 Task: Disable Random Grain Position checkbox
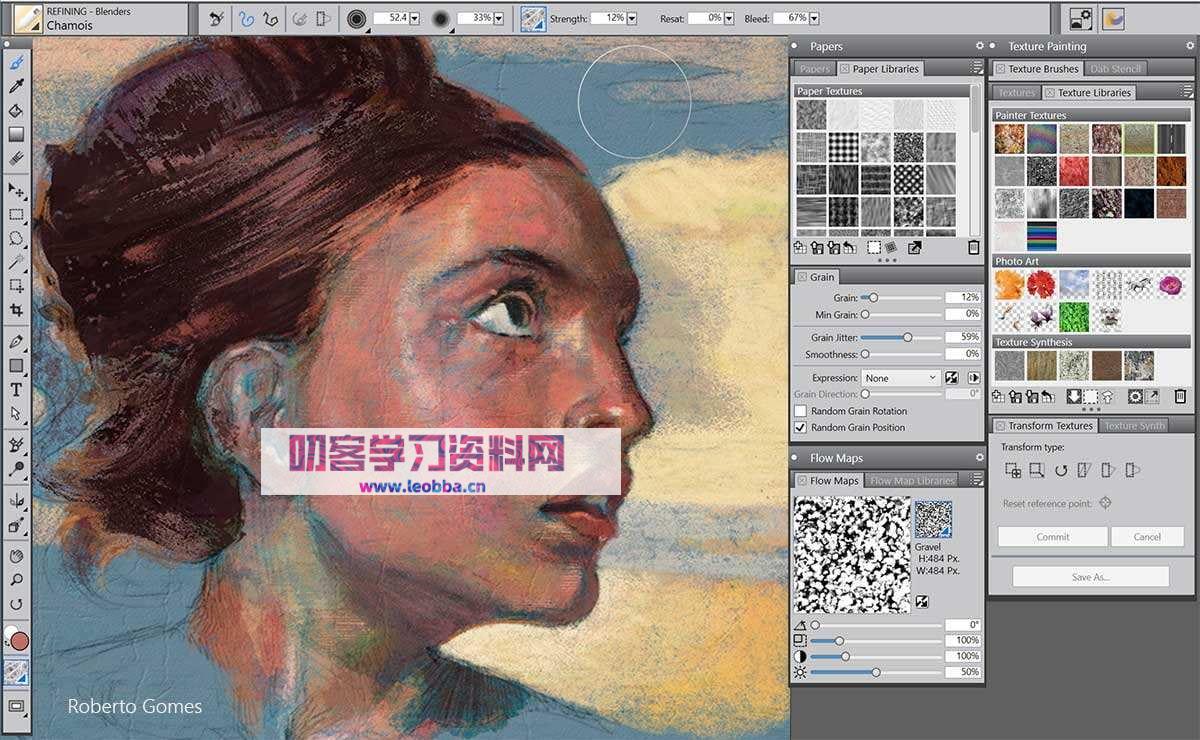(800, 427)
